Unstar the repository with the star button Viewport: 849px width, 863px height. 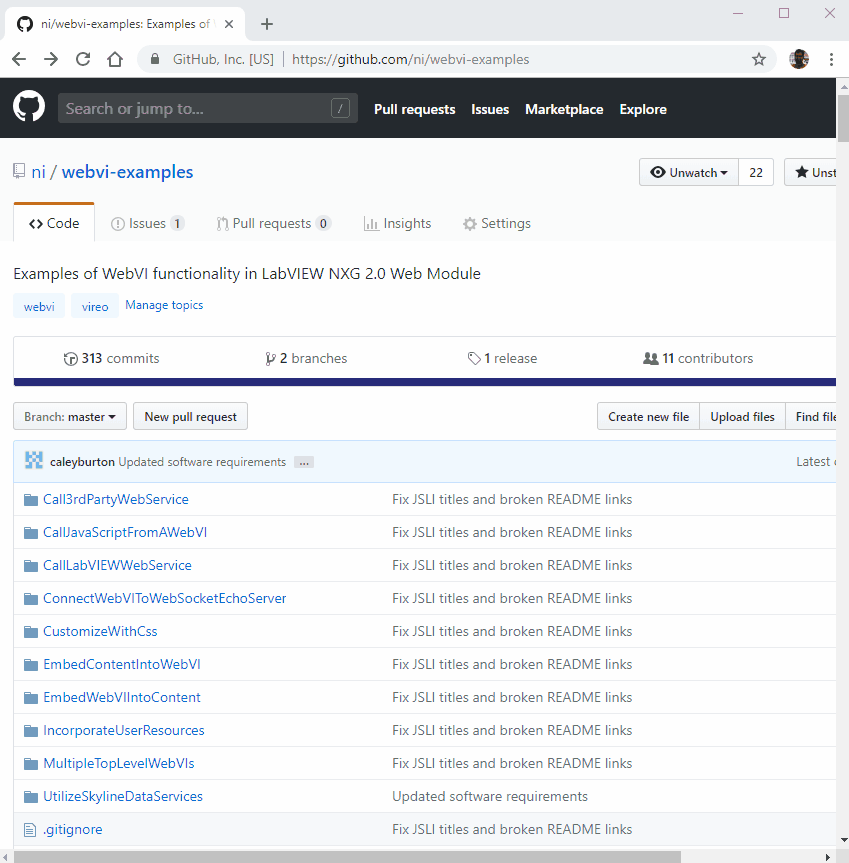point(811,172)
